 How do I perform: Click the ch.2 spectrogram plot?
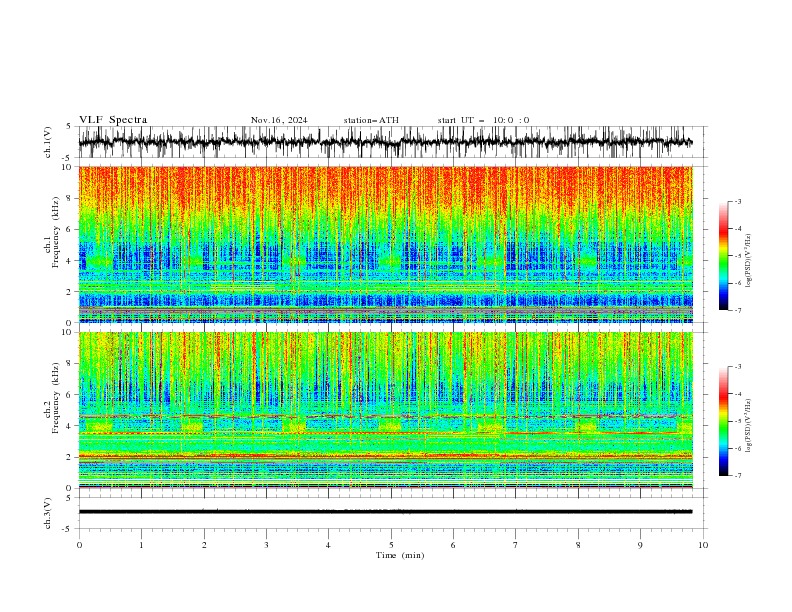click(x=386, y=410)
